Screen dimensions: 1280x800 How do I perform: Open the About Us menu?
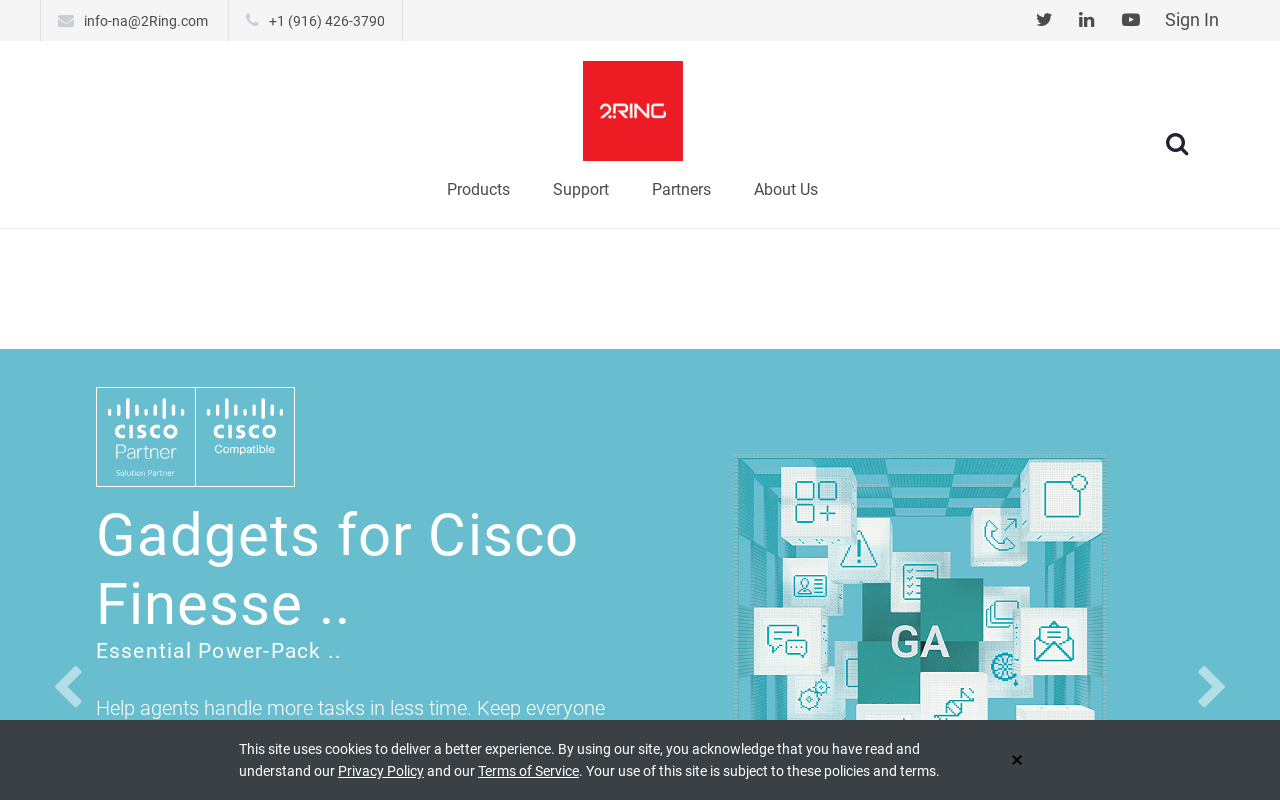click(786, 190)
